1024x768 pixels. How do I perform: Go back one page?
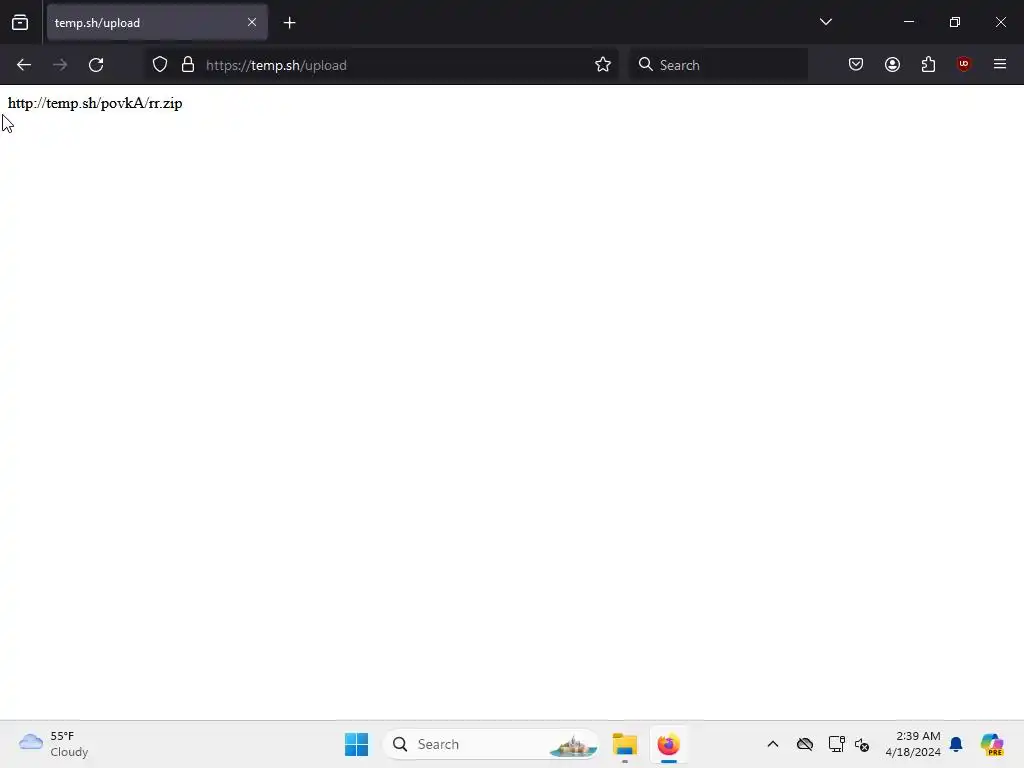click(x=24, y=65)
